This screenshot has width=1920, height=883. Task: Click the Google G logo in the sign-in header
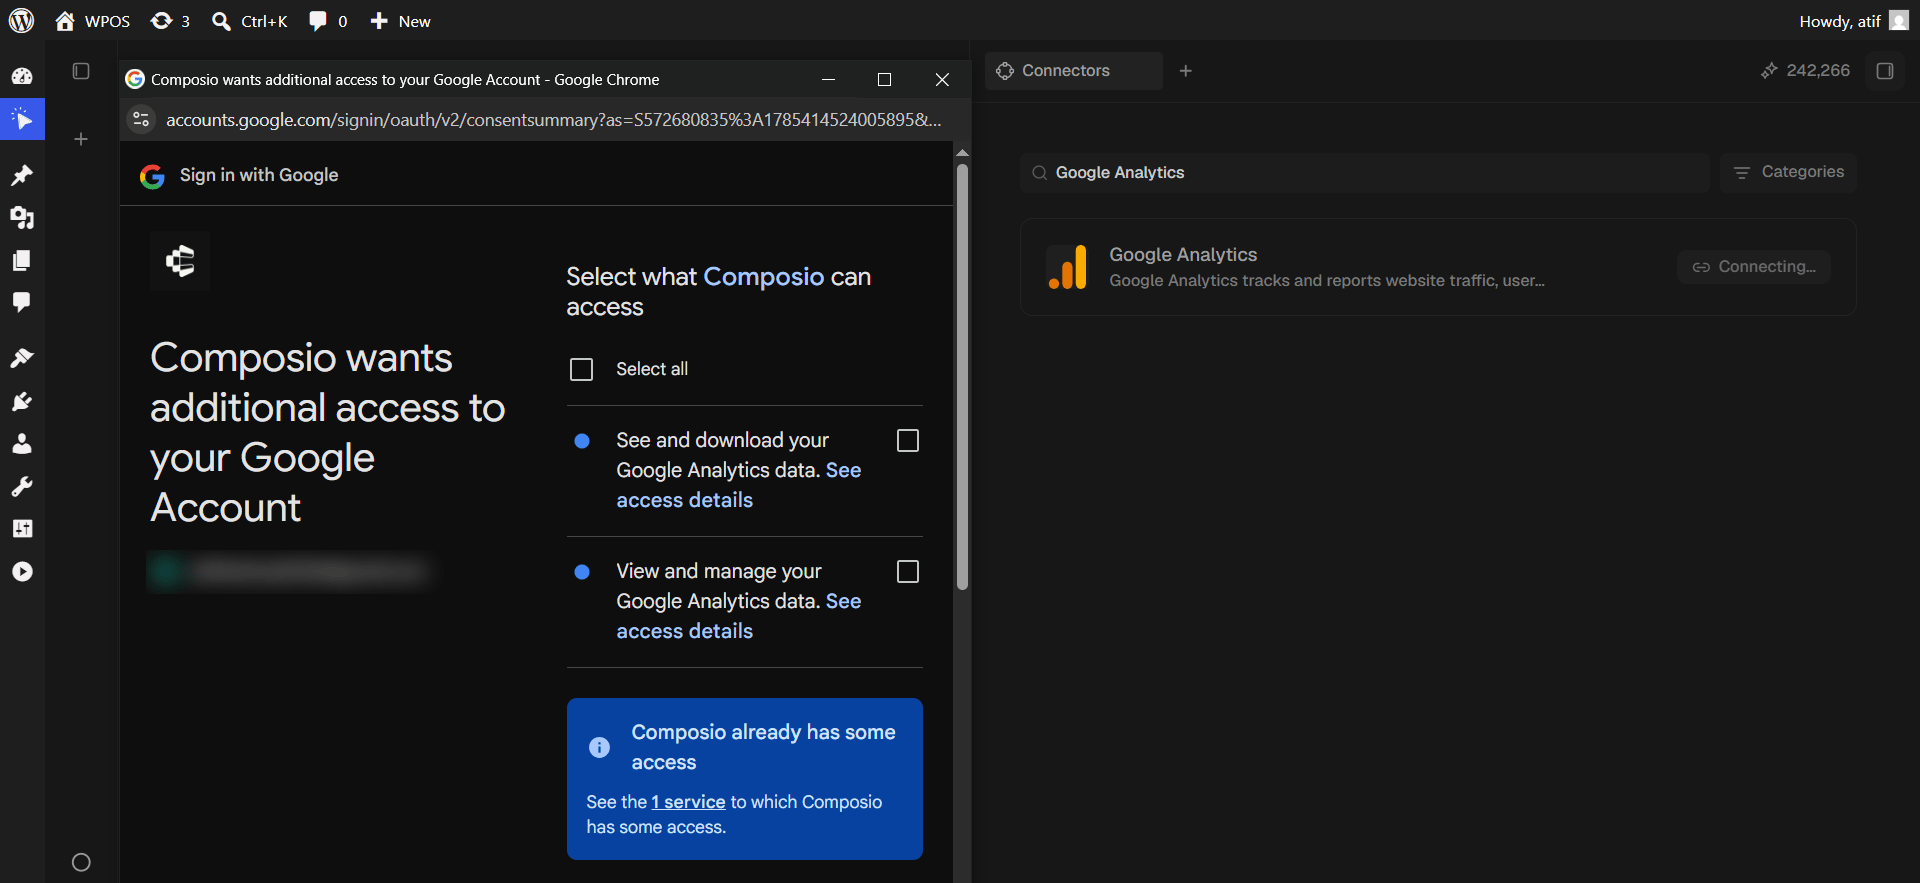pos(152,176)
